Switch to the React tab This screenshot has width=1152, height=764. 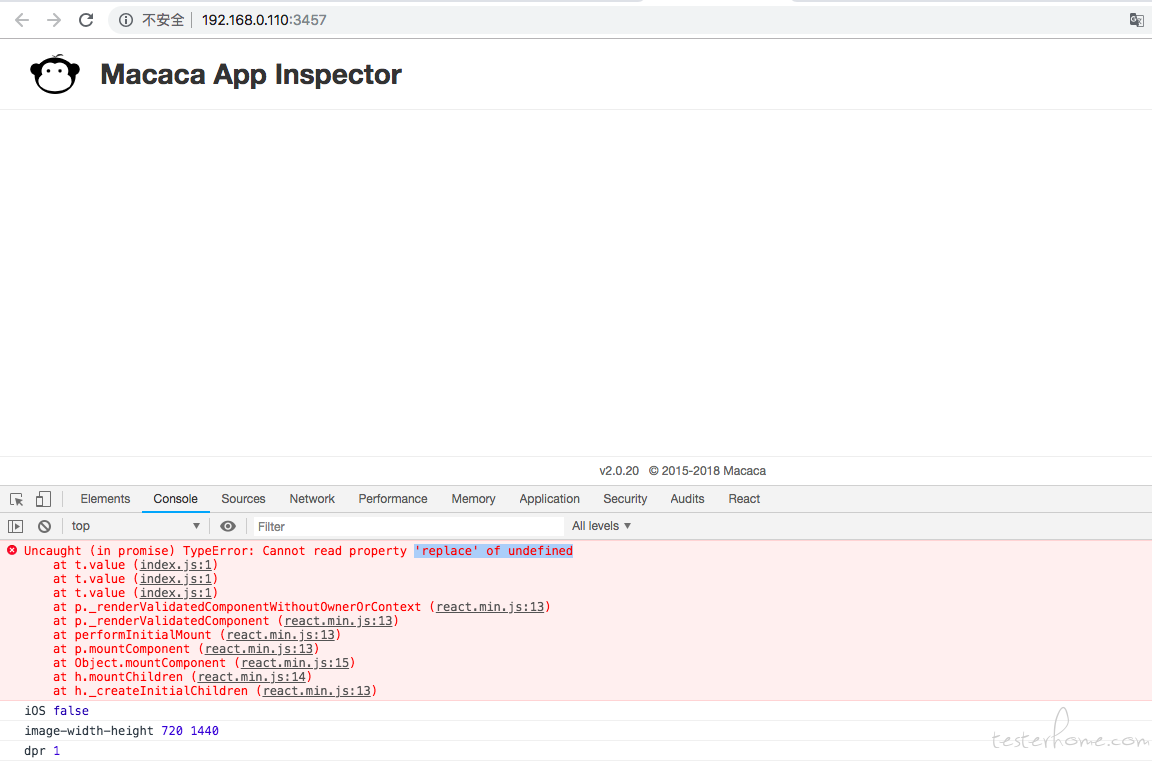[744, 499]
